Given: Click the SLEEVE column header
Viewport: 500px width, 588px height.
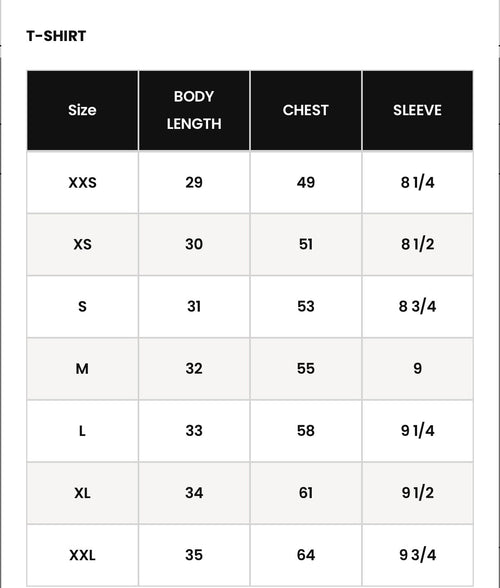Looking at the screenshot, I should (417, 110).
